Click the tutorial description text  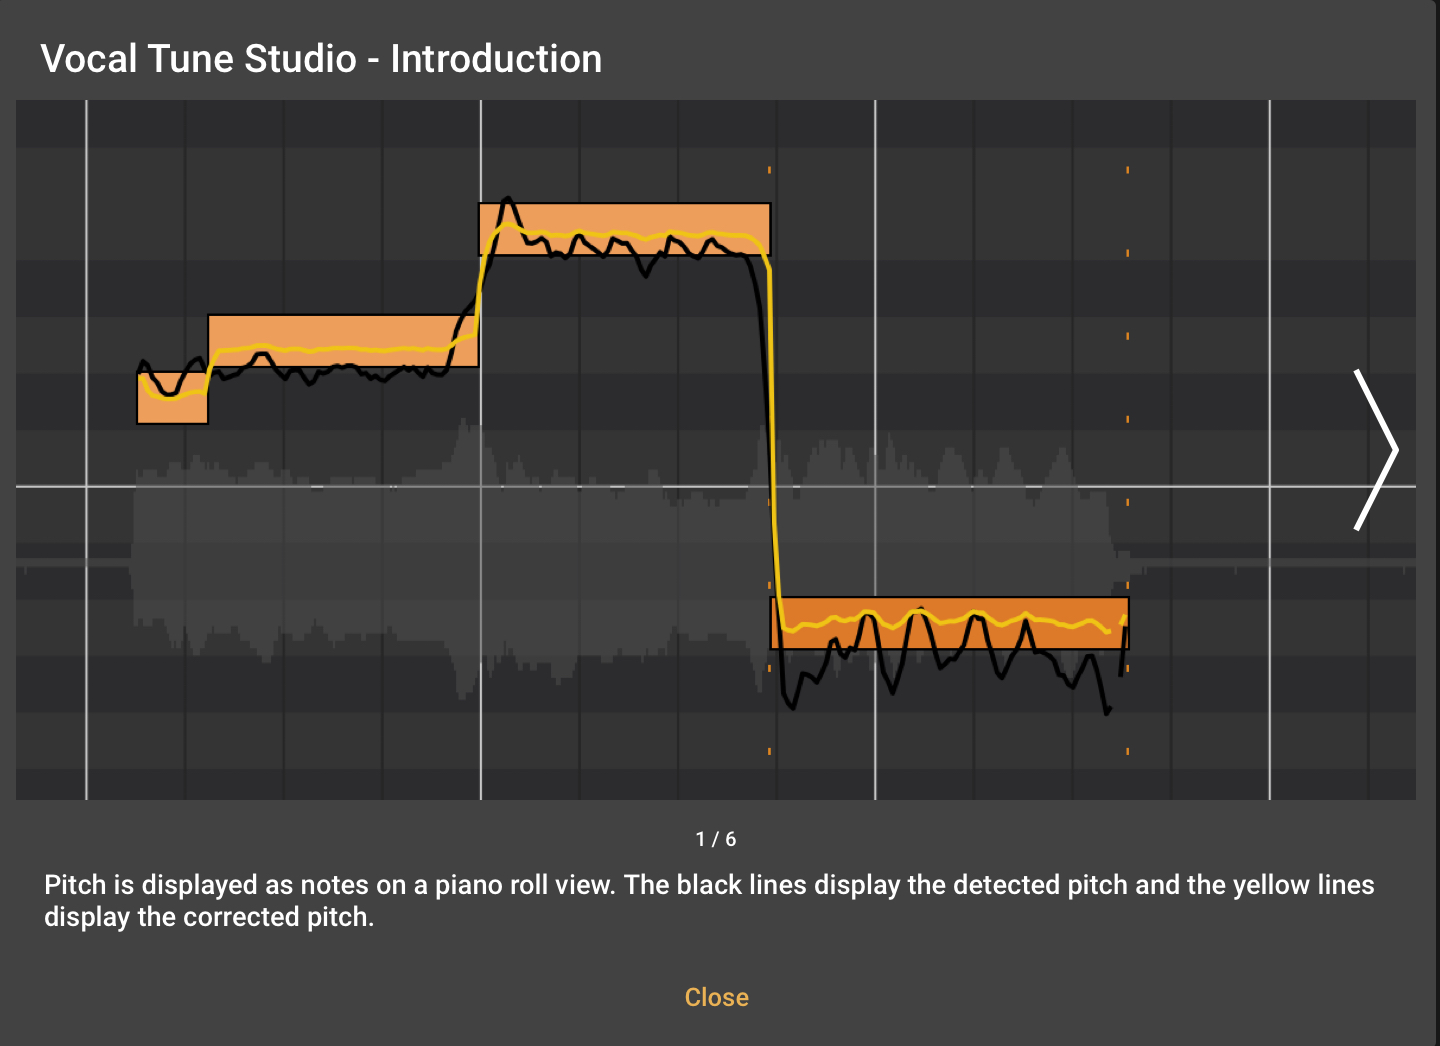pos(700,900)
